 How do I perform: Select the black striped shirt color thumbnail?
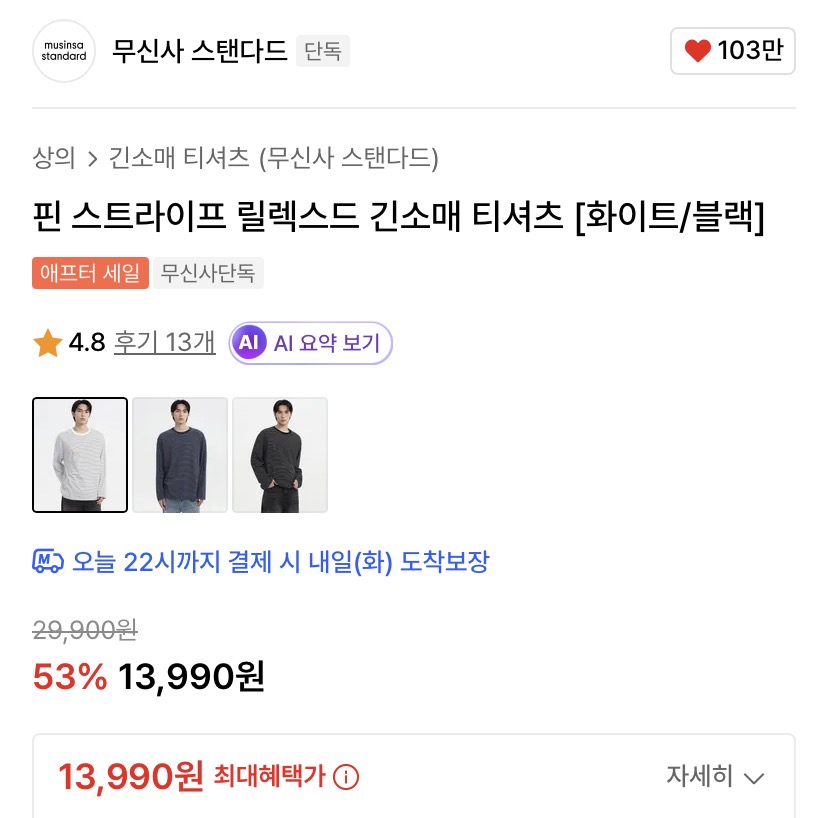click(280, 455)
